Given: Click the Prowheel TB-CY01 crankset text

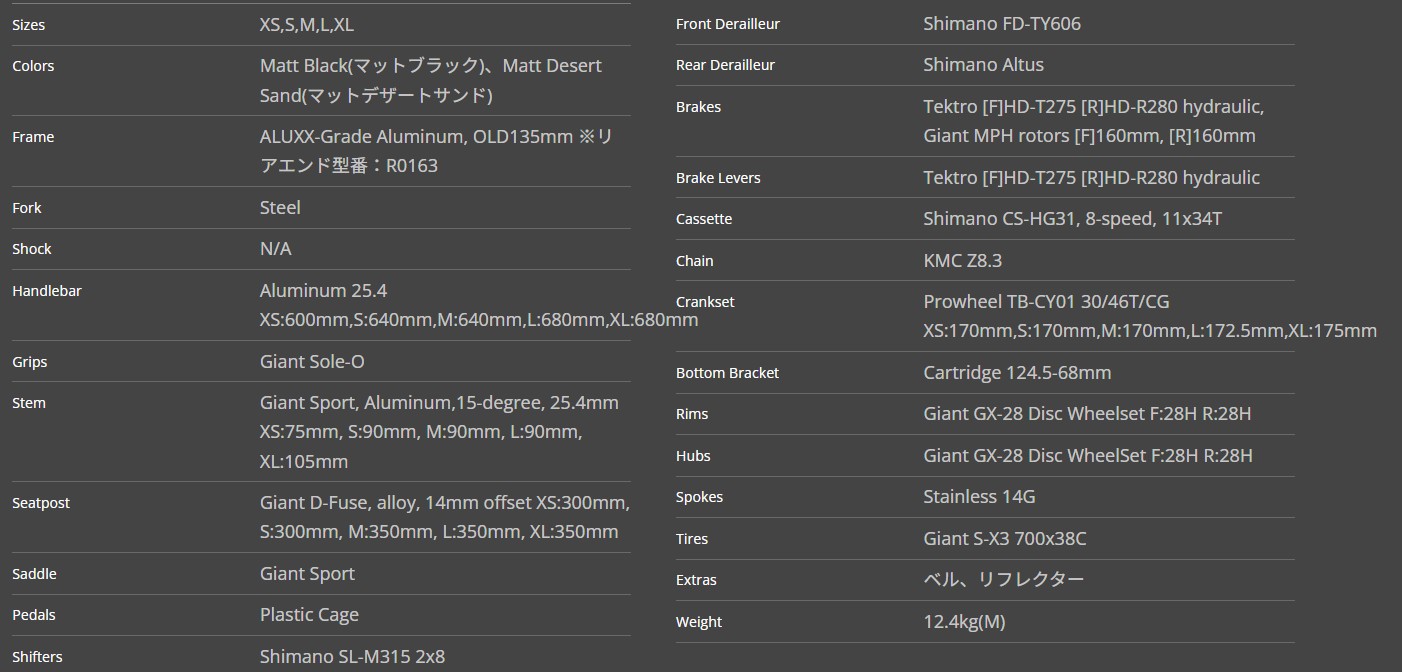Looking at the screenshot, I should tap(1046, 302).
